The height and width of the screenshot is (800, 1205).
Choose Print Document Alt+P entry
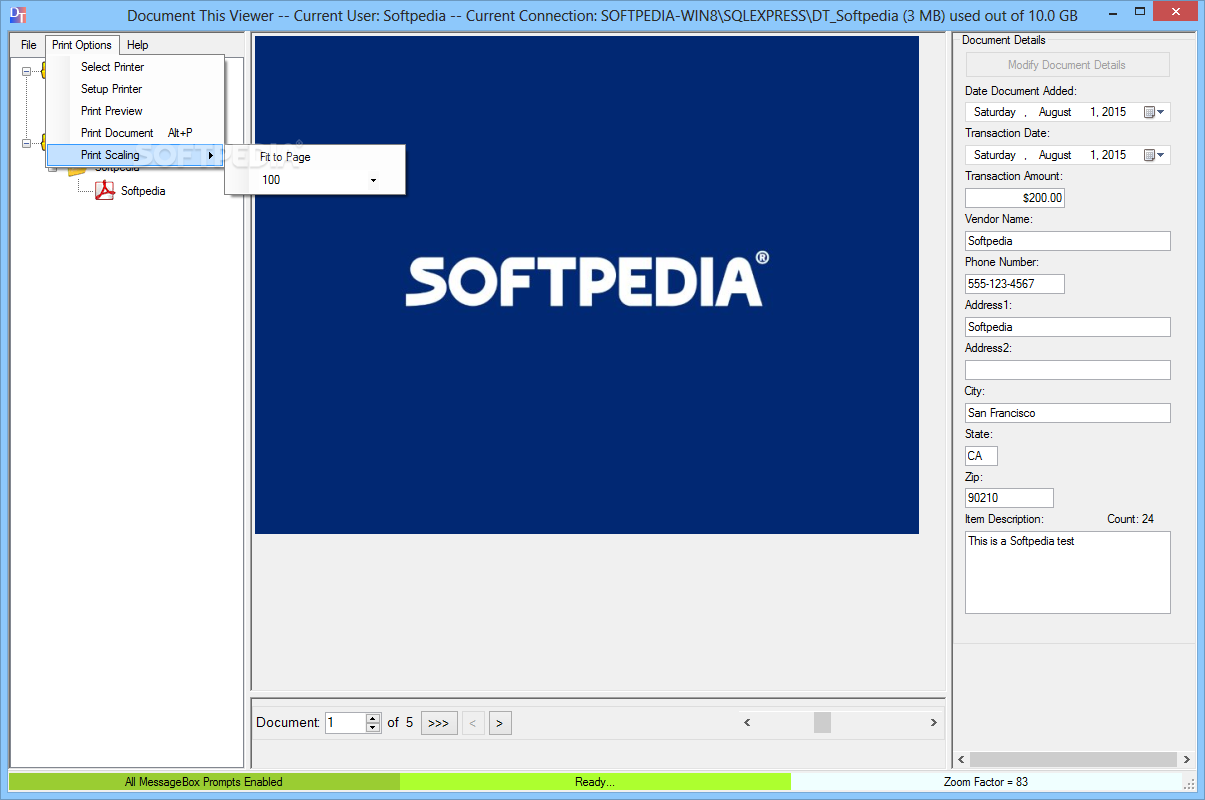[x=135, y=133]
